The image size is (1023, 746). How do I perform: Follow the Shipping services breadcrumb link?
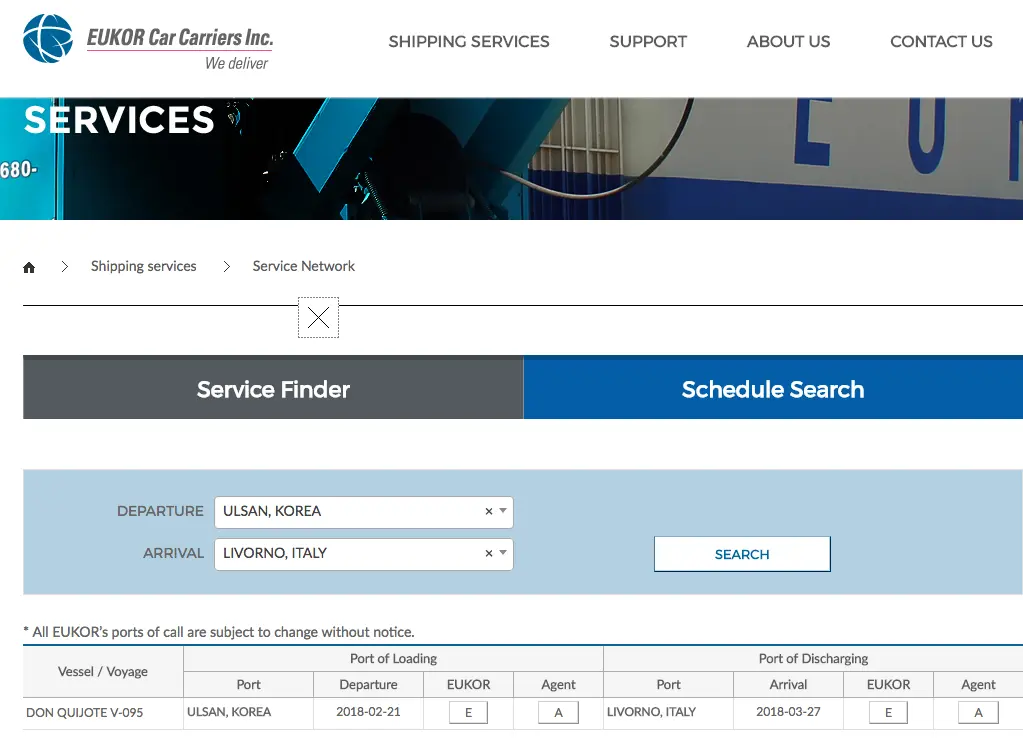tap(144, 266)
